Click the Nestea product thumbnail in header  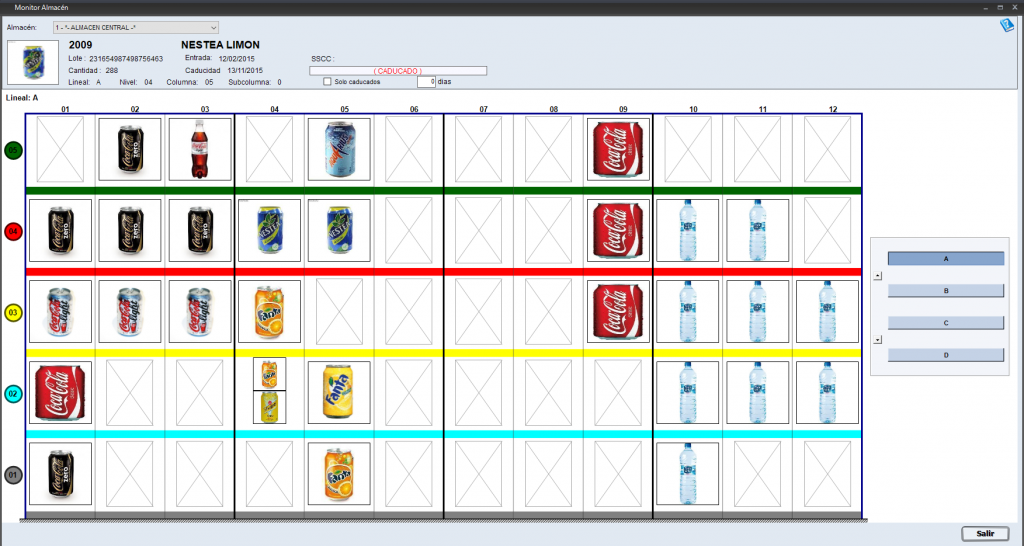(x=33, y=62)
